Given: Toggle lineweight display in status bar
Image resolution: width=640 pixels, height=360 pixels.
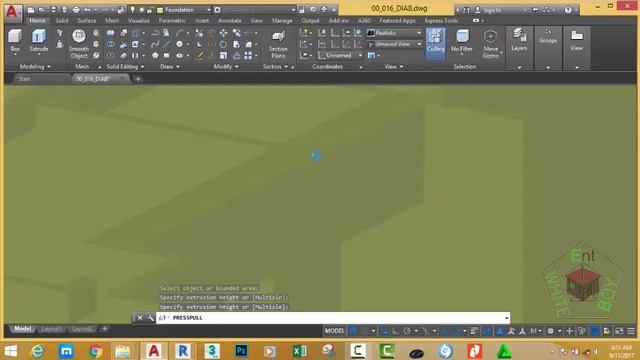Looking at the screenshot, I should (474, 331).
